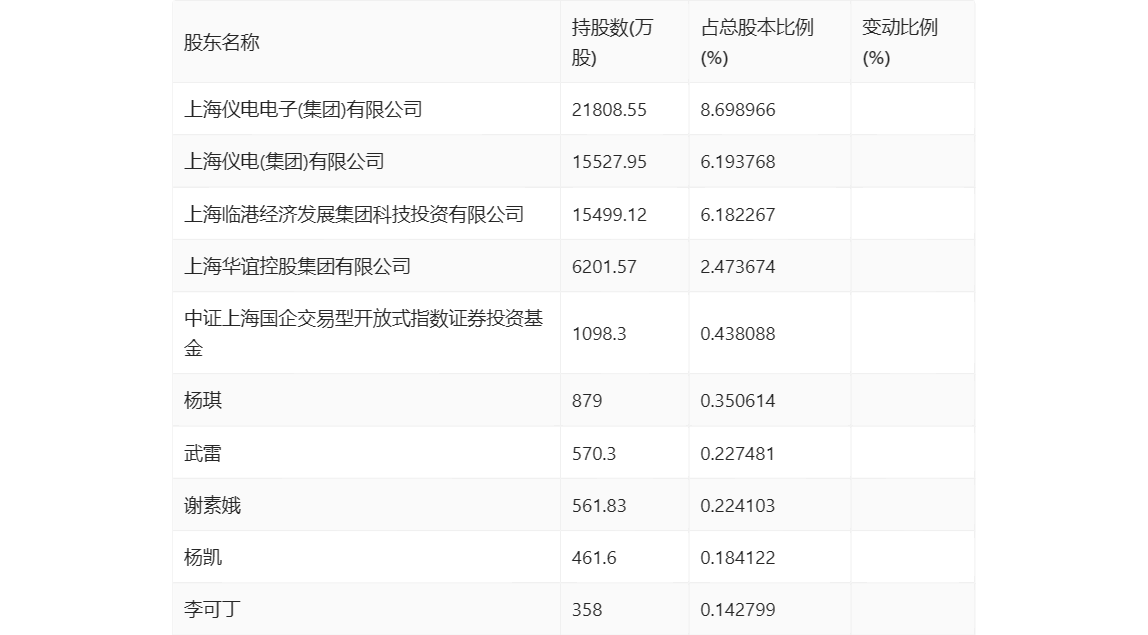Screen dimensions: 1148x635
Task: Click the 杨凯 shareholder name
Action: tap(200, 556)
